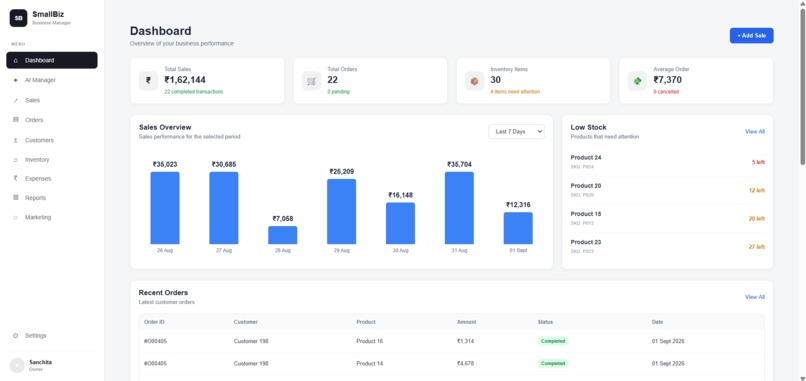
Task: Click the + Add Sale button
Action: click(x=751, y=35)
